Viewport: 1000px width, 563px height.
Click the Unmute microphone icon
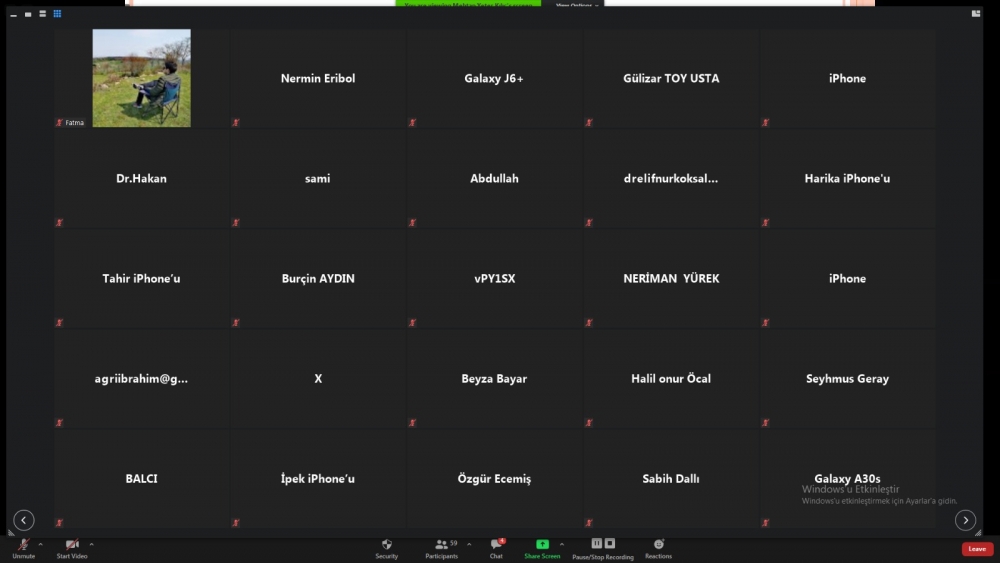[23, 545]
